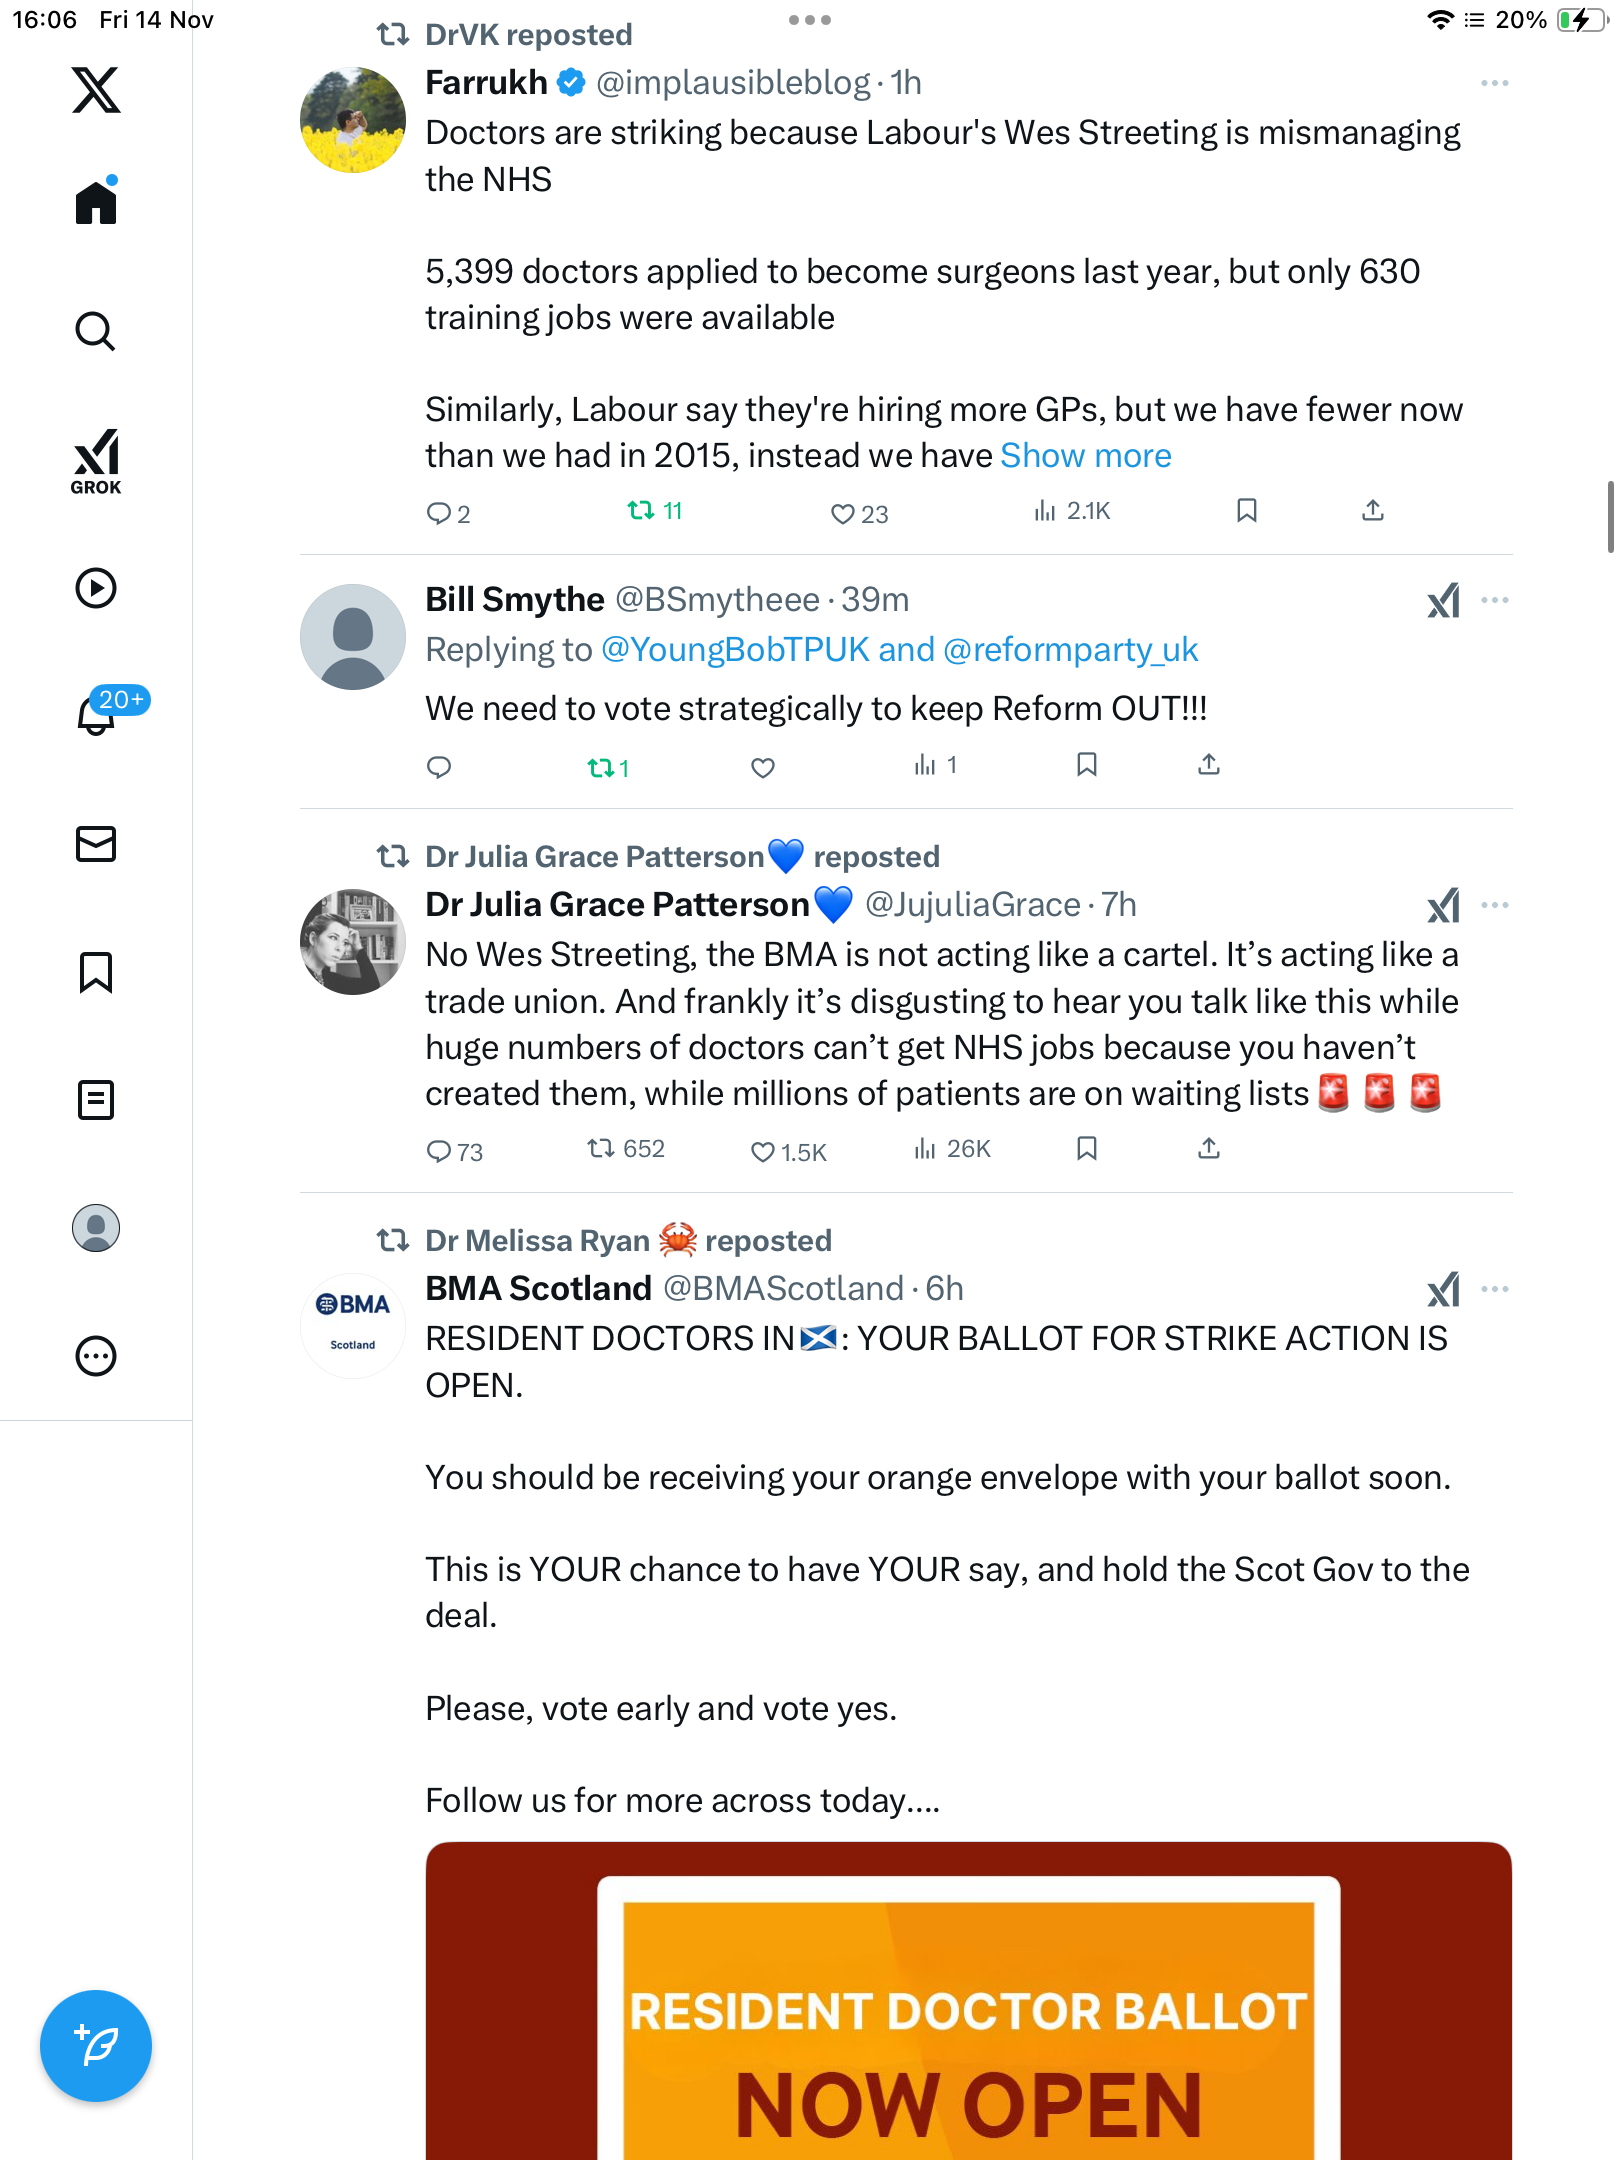Expand Farrukh's post with Show more
1620x2160 pixels.
(x=1086, y=456)
